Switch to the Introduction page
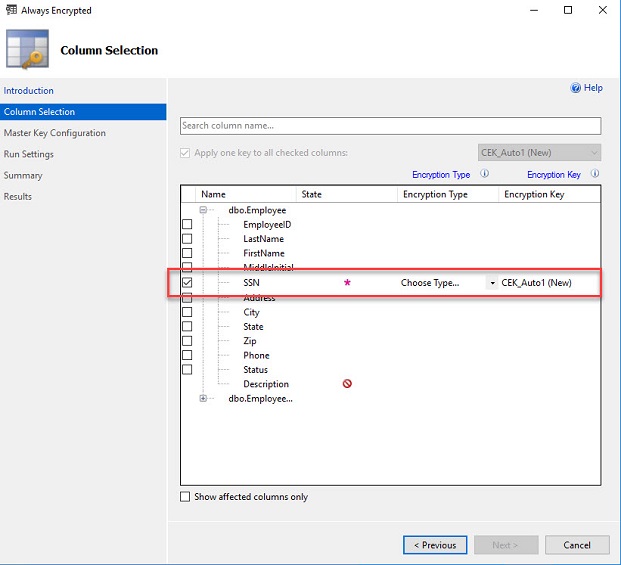621x565 pixels. coord(29,91)
